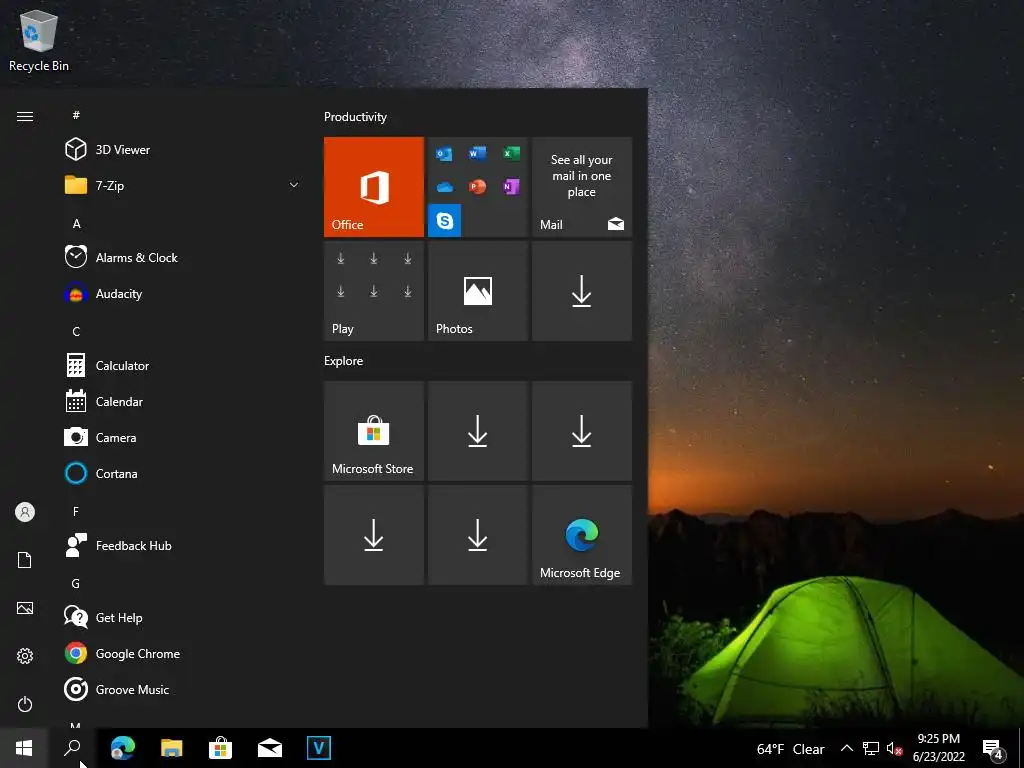1024x768 pixels.
Task: Open Microsoft Store from the taskbar
Action: pos(221,748)
